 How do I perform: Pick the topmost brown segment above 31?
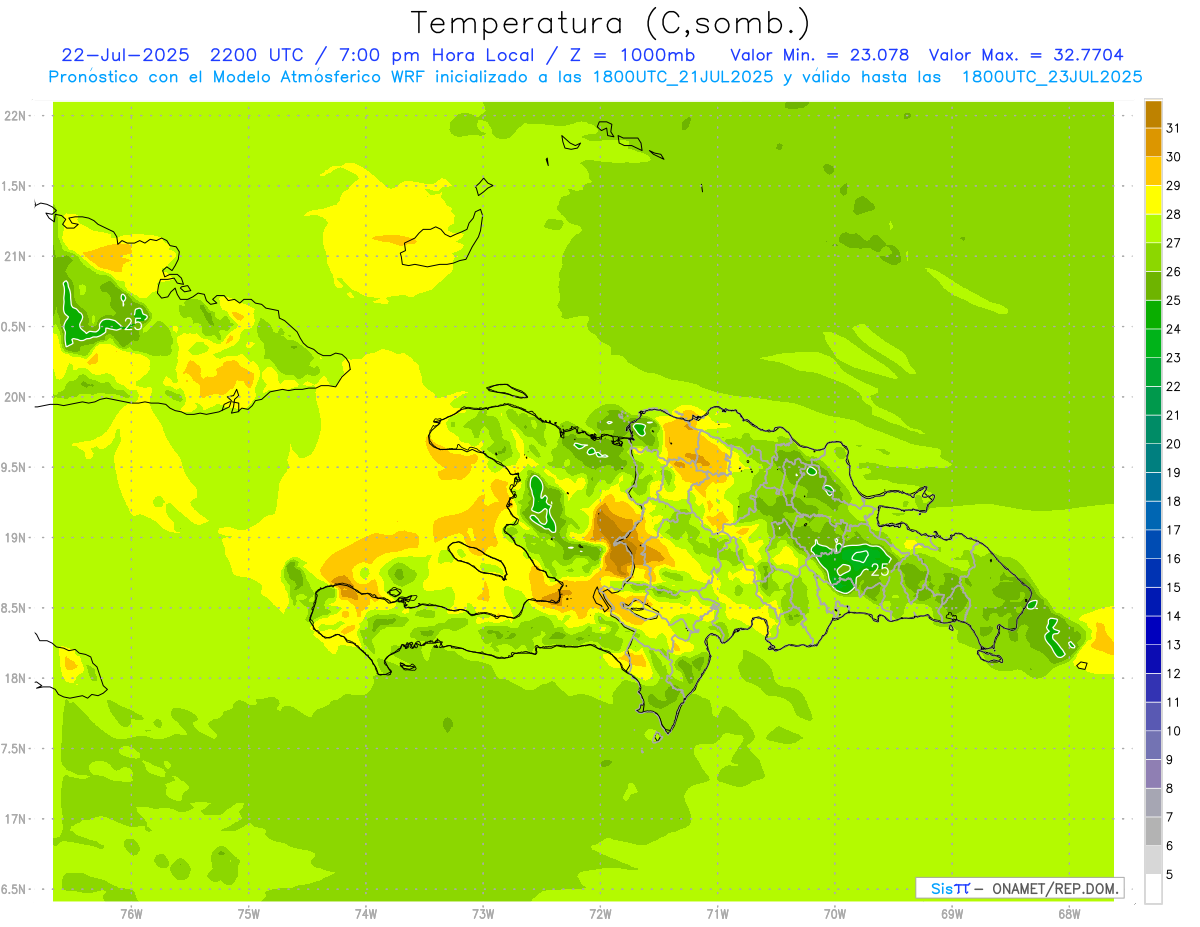[x=1153, y=114]
